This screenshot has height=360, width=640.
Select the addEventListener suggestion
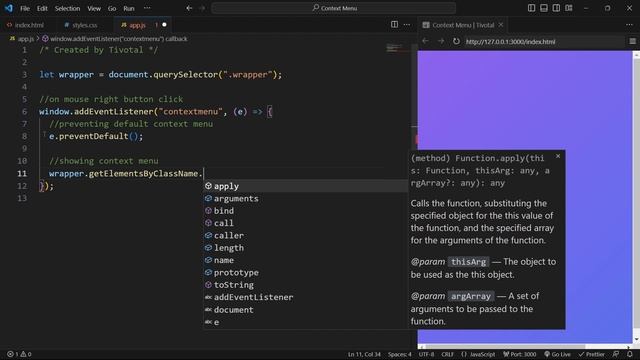[305, 297]
